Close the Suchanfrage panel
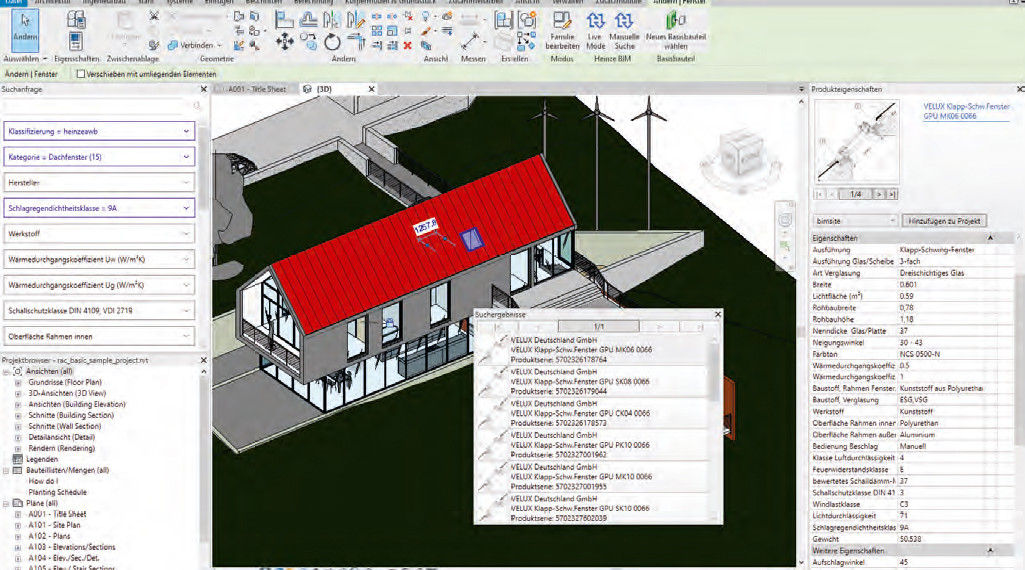The height and width of the screenshot is (570, 1025). pyautogui.click(x=203, y=89)
